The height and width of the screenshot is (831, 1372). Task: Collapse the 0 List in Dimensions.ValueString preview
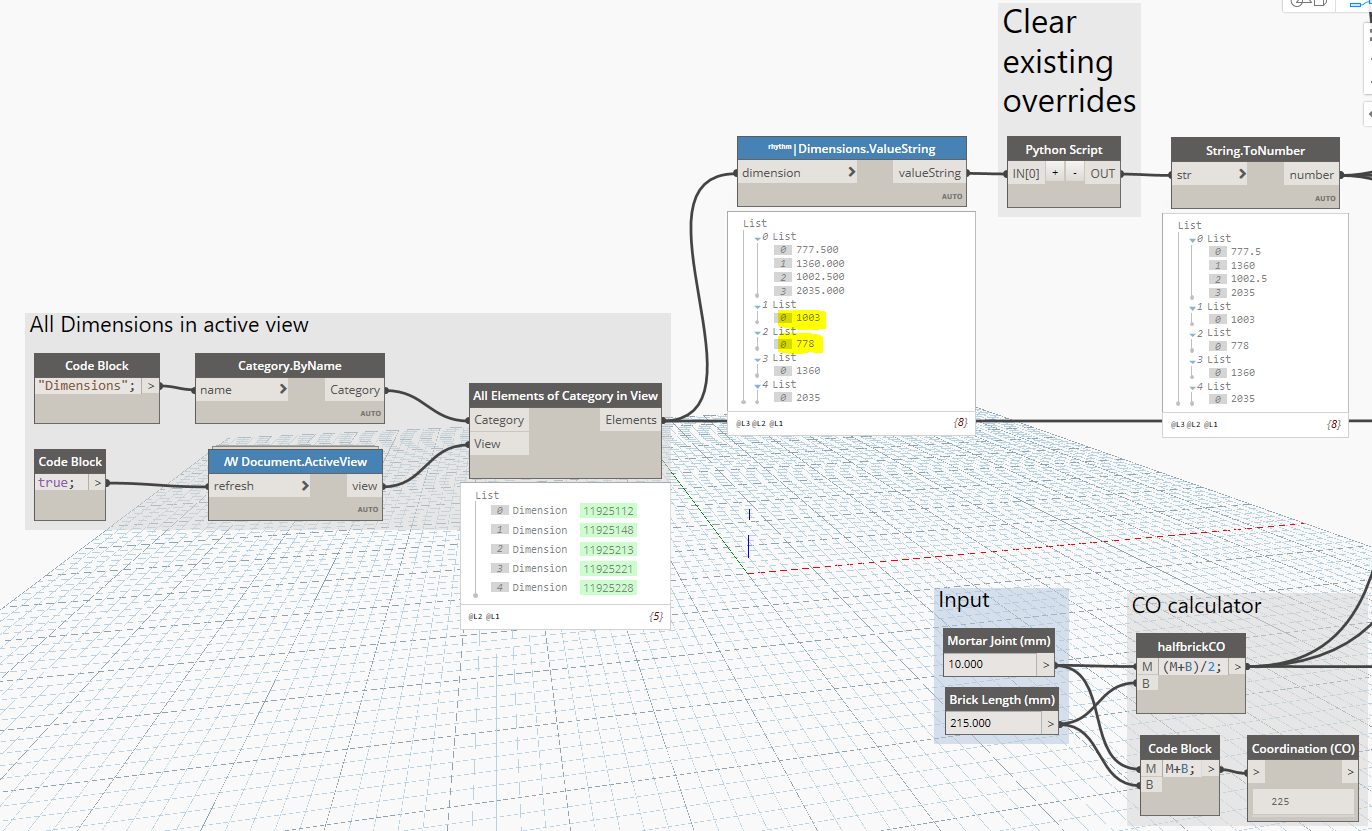(757, 237)
